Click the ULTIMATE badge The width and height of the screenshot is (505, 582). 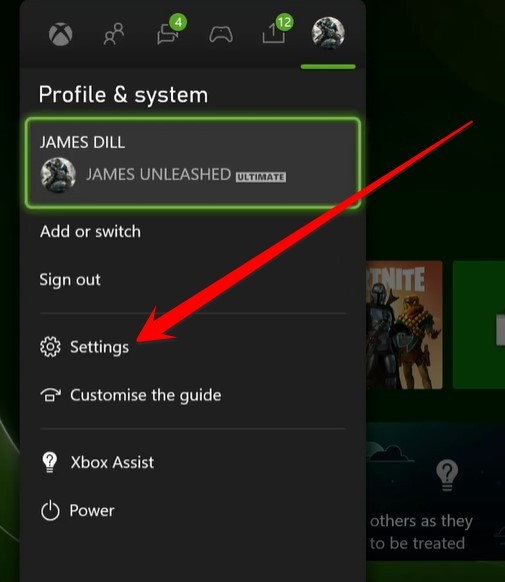coord(261,177)
